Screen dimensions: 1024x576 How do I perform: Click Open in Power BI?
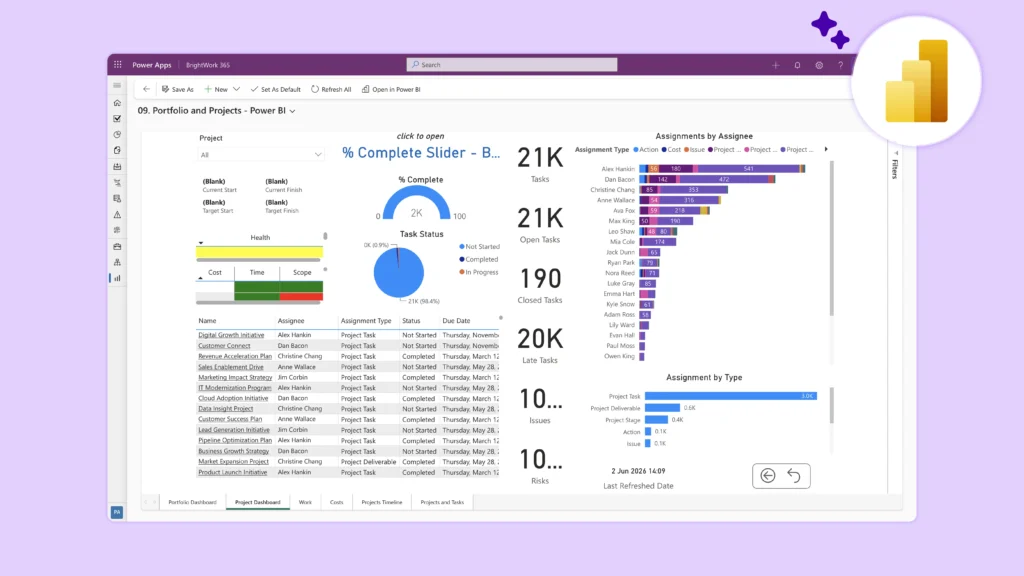[x=391, y=89]
